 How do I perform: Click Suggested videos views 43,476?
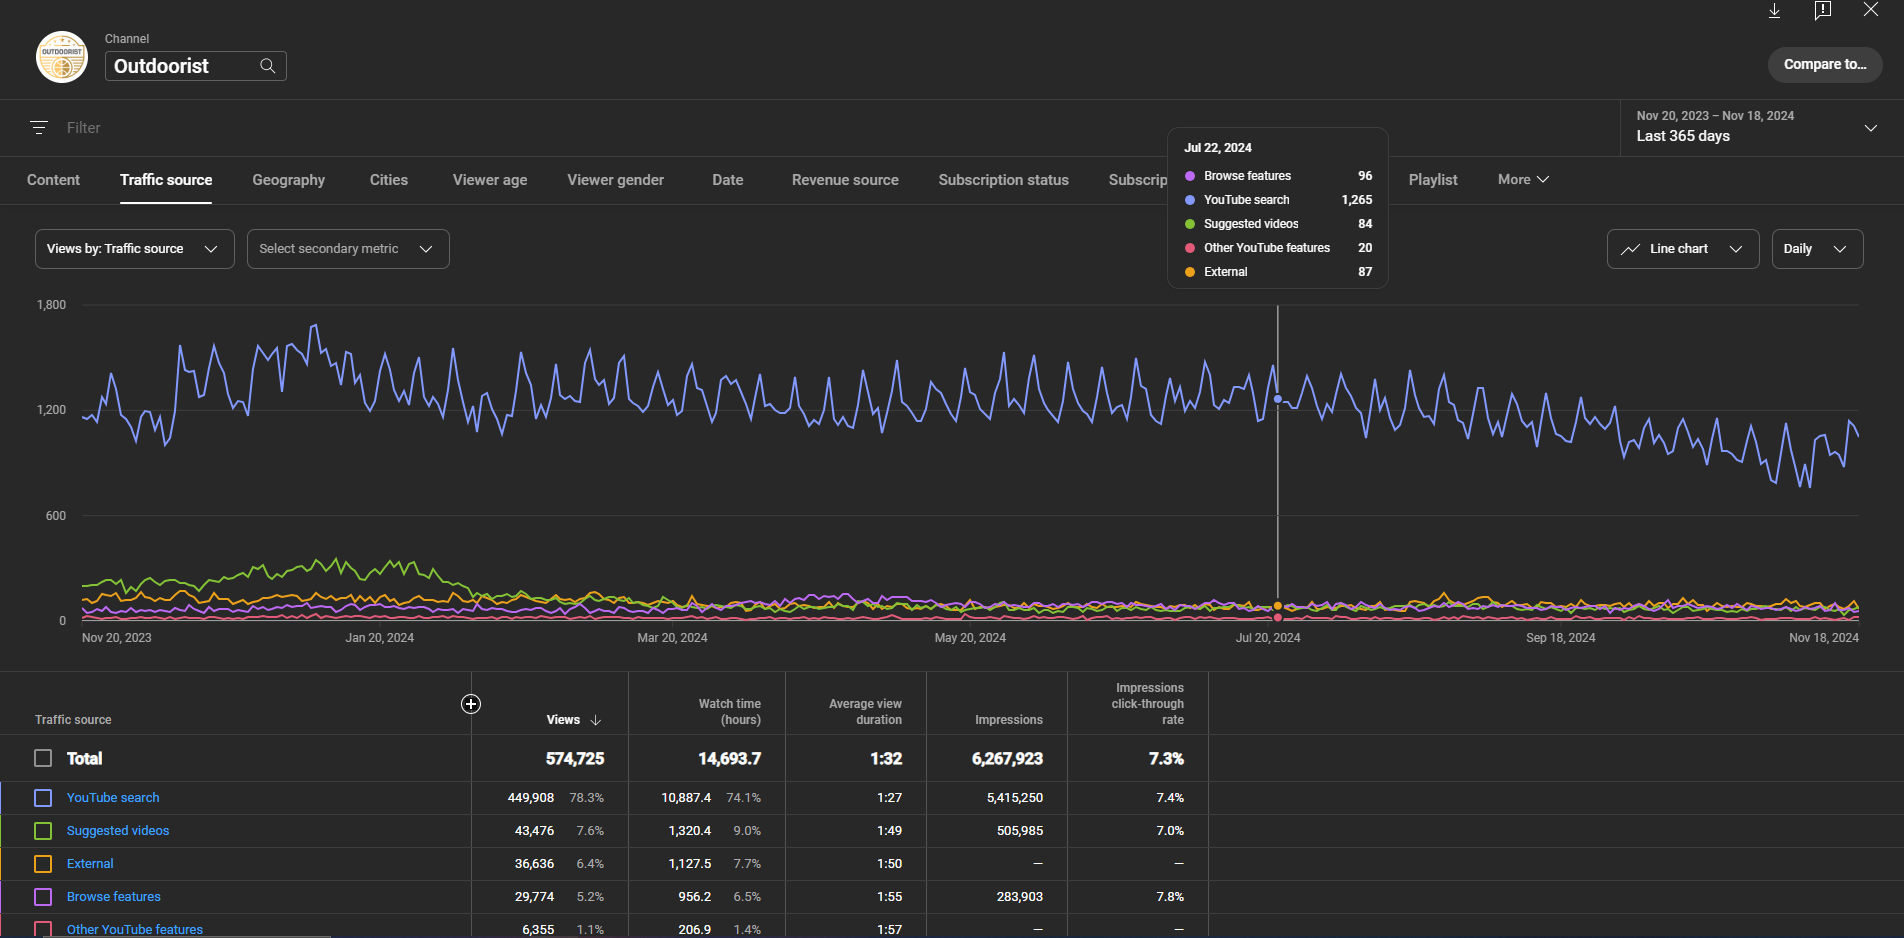534,831
